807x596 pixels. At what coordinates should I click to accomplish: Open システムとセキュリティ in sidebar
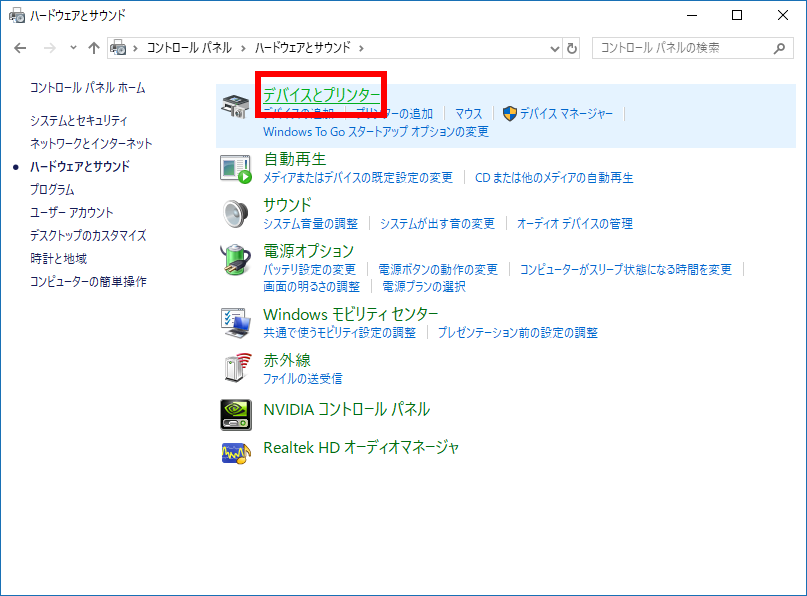pos(79,120)
